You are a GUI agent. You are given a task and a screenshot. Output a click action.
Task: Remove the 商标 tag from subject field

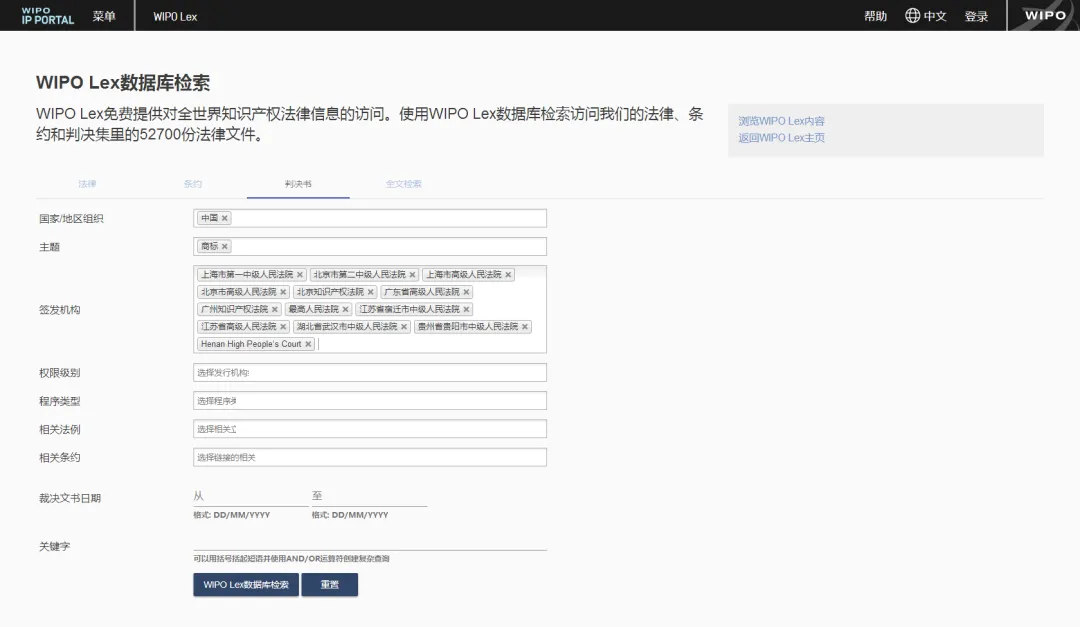(x=225, y=247)
